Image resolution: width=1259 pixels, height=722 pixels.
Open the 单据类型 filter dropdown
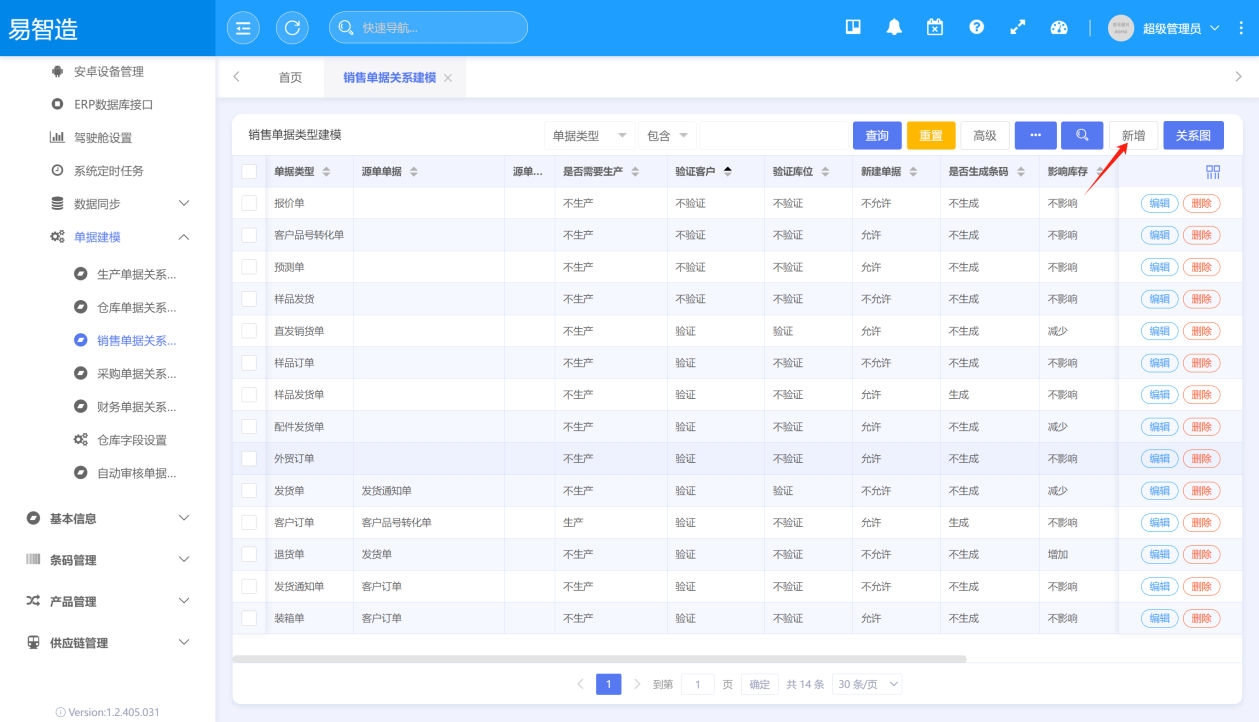click(x=589, y=136)
